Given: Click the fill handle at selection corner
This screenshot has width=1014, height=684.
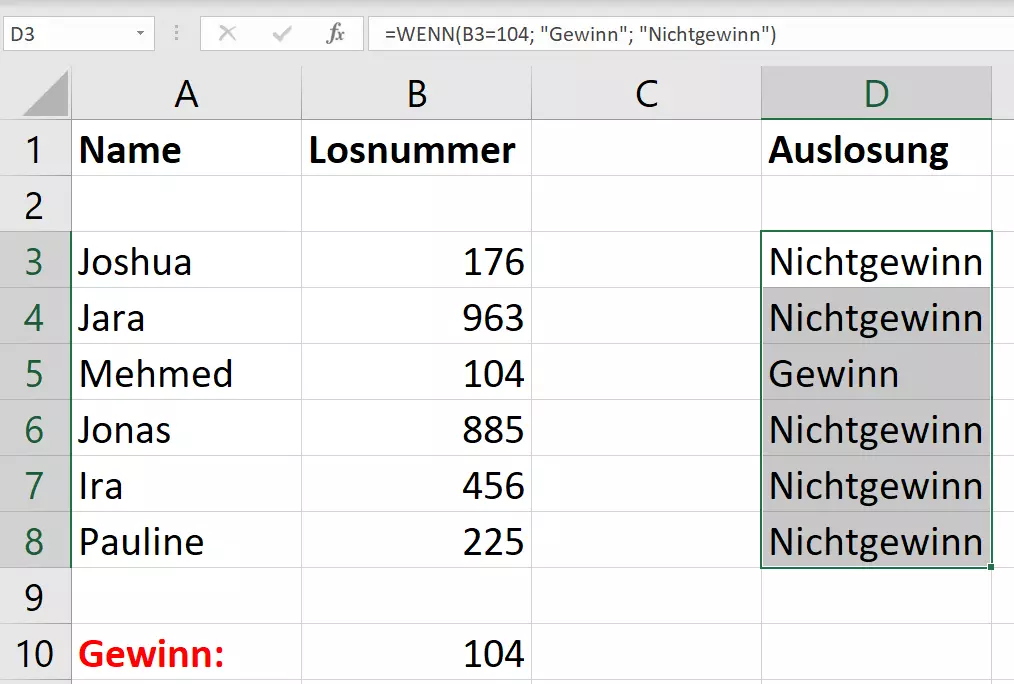Looking at the screenshot, I should pos(991,567).
